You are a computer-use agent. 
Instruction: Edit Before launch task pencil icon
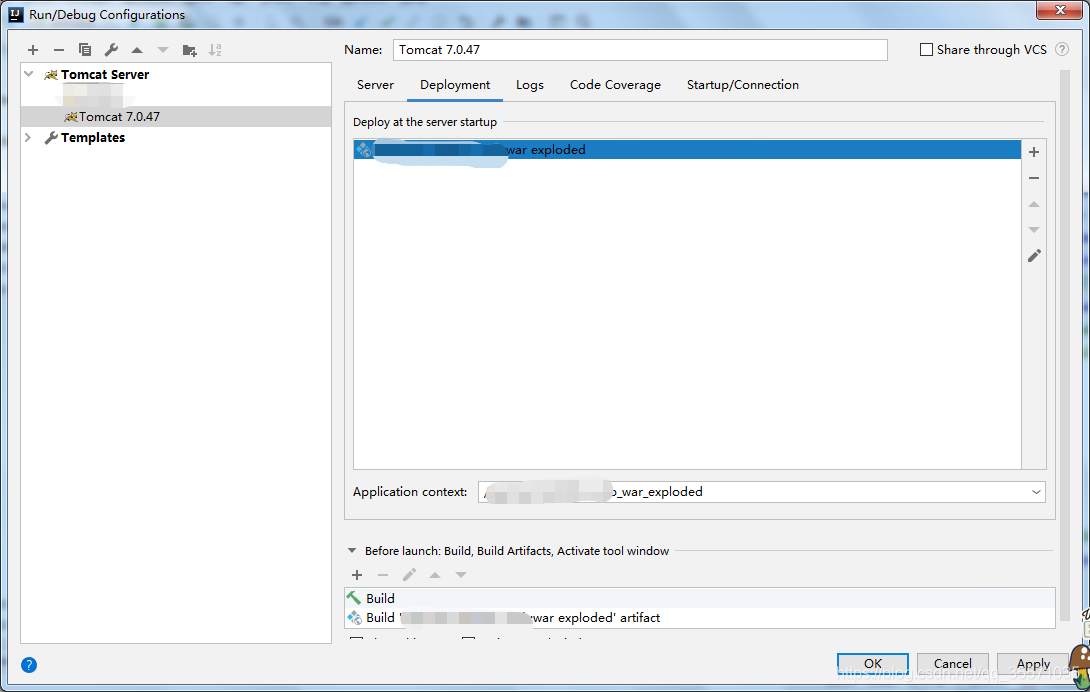pyautogui.click(x=409, y=574)
